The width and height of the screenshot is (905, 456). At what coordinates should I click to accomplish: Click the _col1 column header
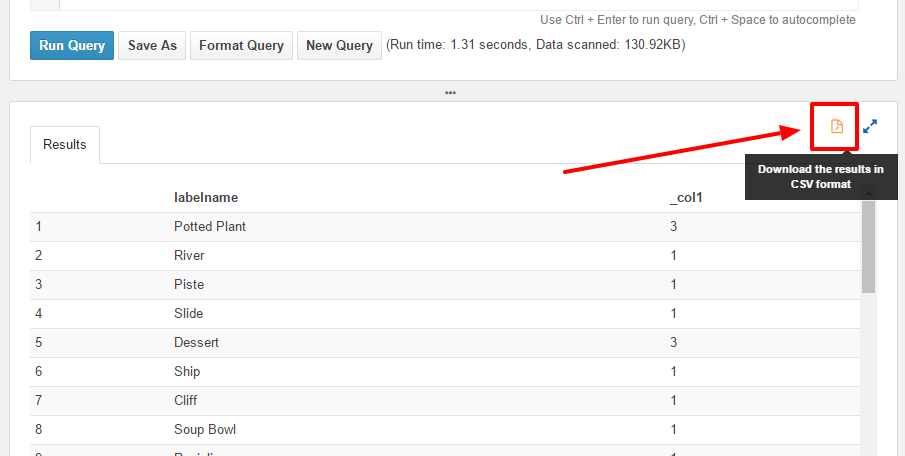click(x=686, y=197)
